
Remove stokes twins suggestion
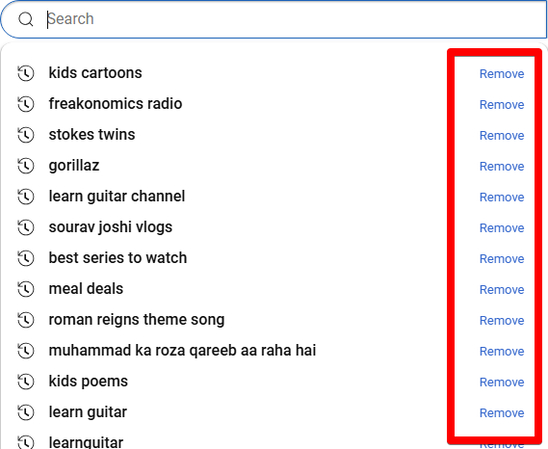click(502, 135)
